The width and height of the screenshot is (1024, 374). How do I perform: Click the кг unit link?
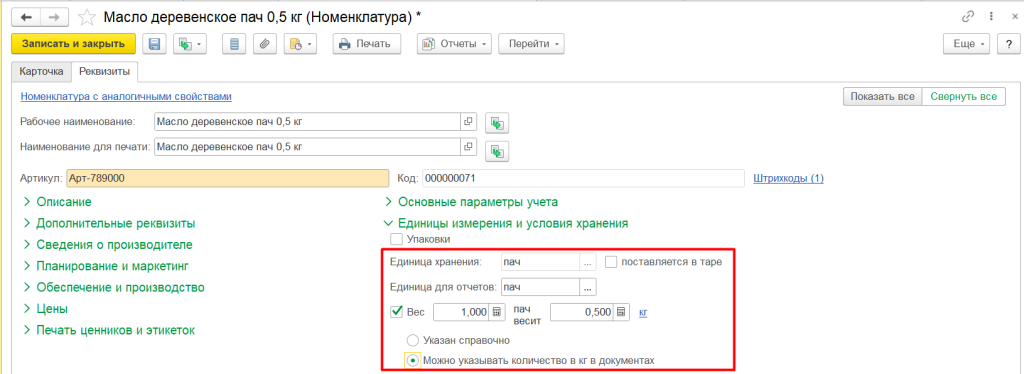coord(643,312)
